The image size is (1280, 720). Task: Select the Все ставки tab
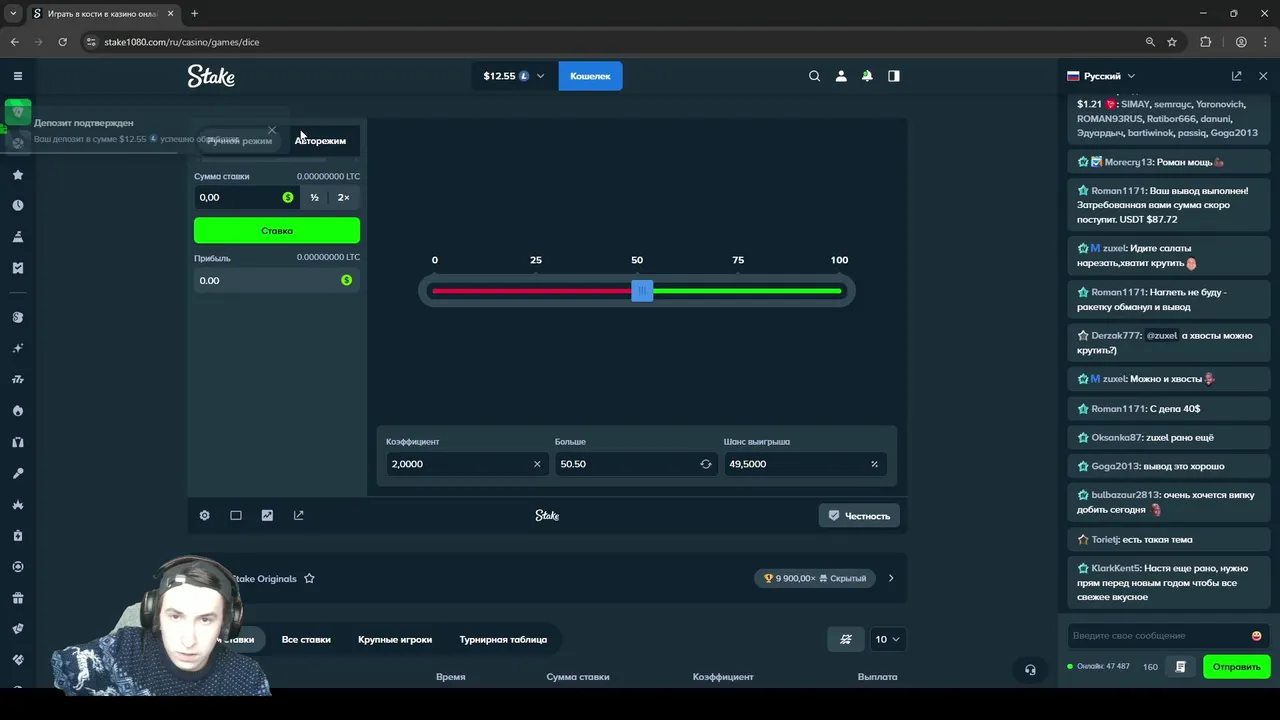[306, 639]
